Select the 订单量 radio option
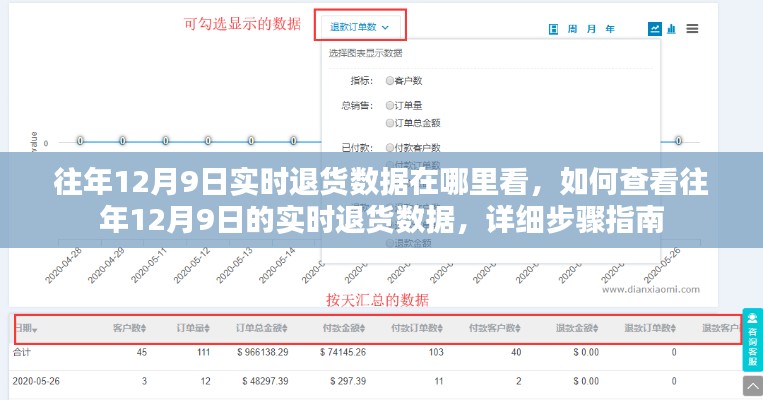Screen dimensions: 763x400 click(x=390, y=104)
